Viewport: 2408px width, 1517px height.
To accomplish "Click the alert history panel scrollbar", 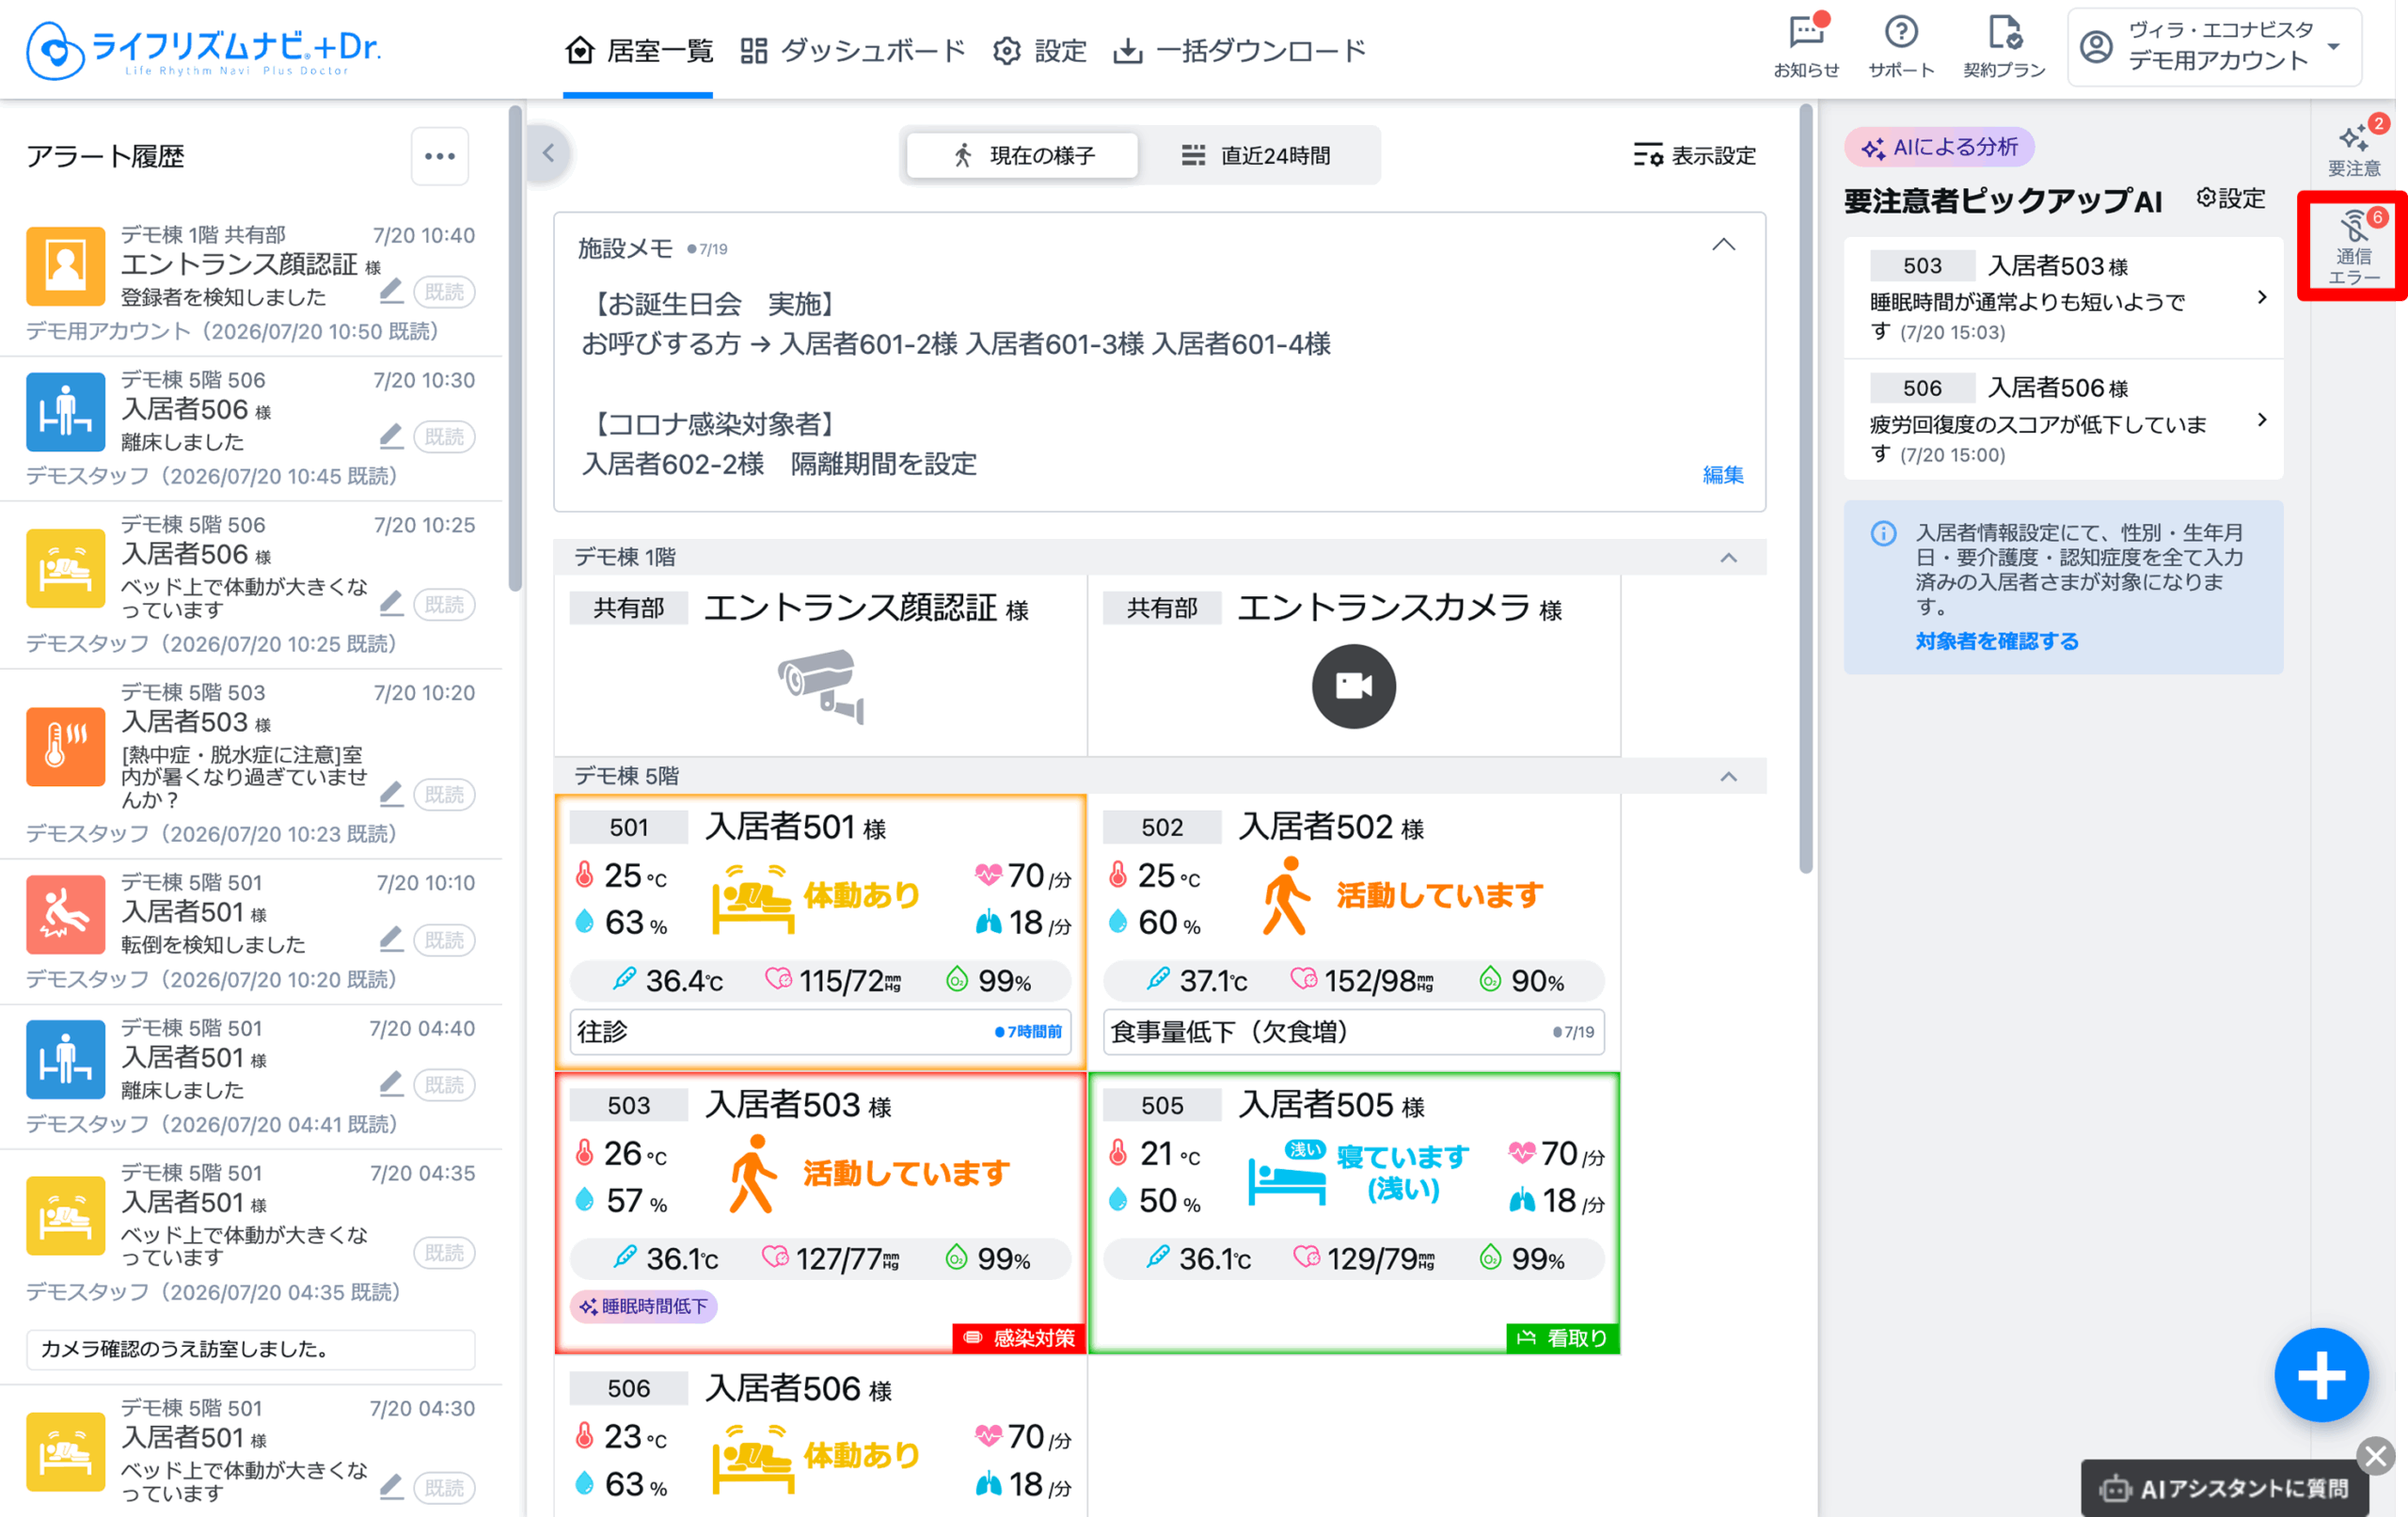I will [x=515, y=350].
